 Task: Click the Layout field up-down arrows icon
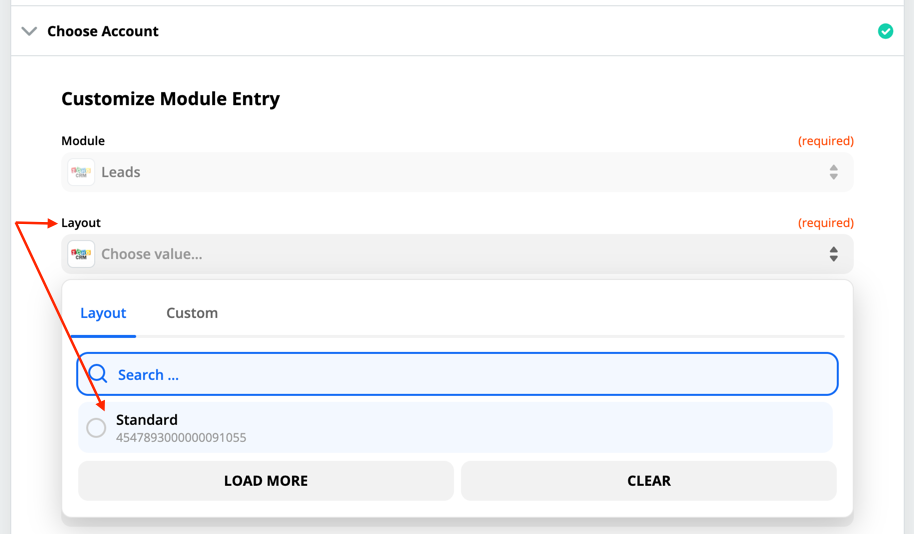pyautogui.click(x=834, y=254)
